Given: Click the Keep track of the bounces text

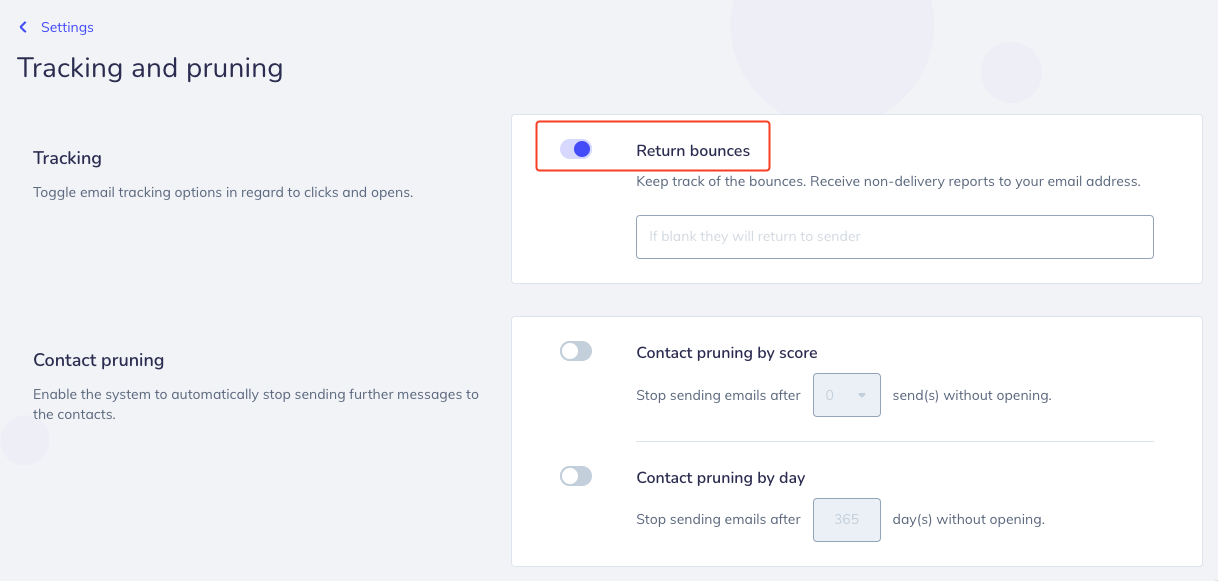Looking at the screenshot, I should (x=888, y=182).
